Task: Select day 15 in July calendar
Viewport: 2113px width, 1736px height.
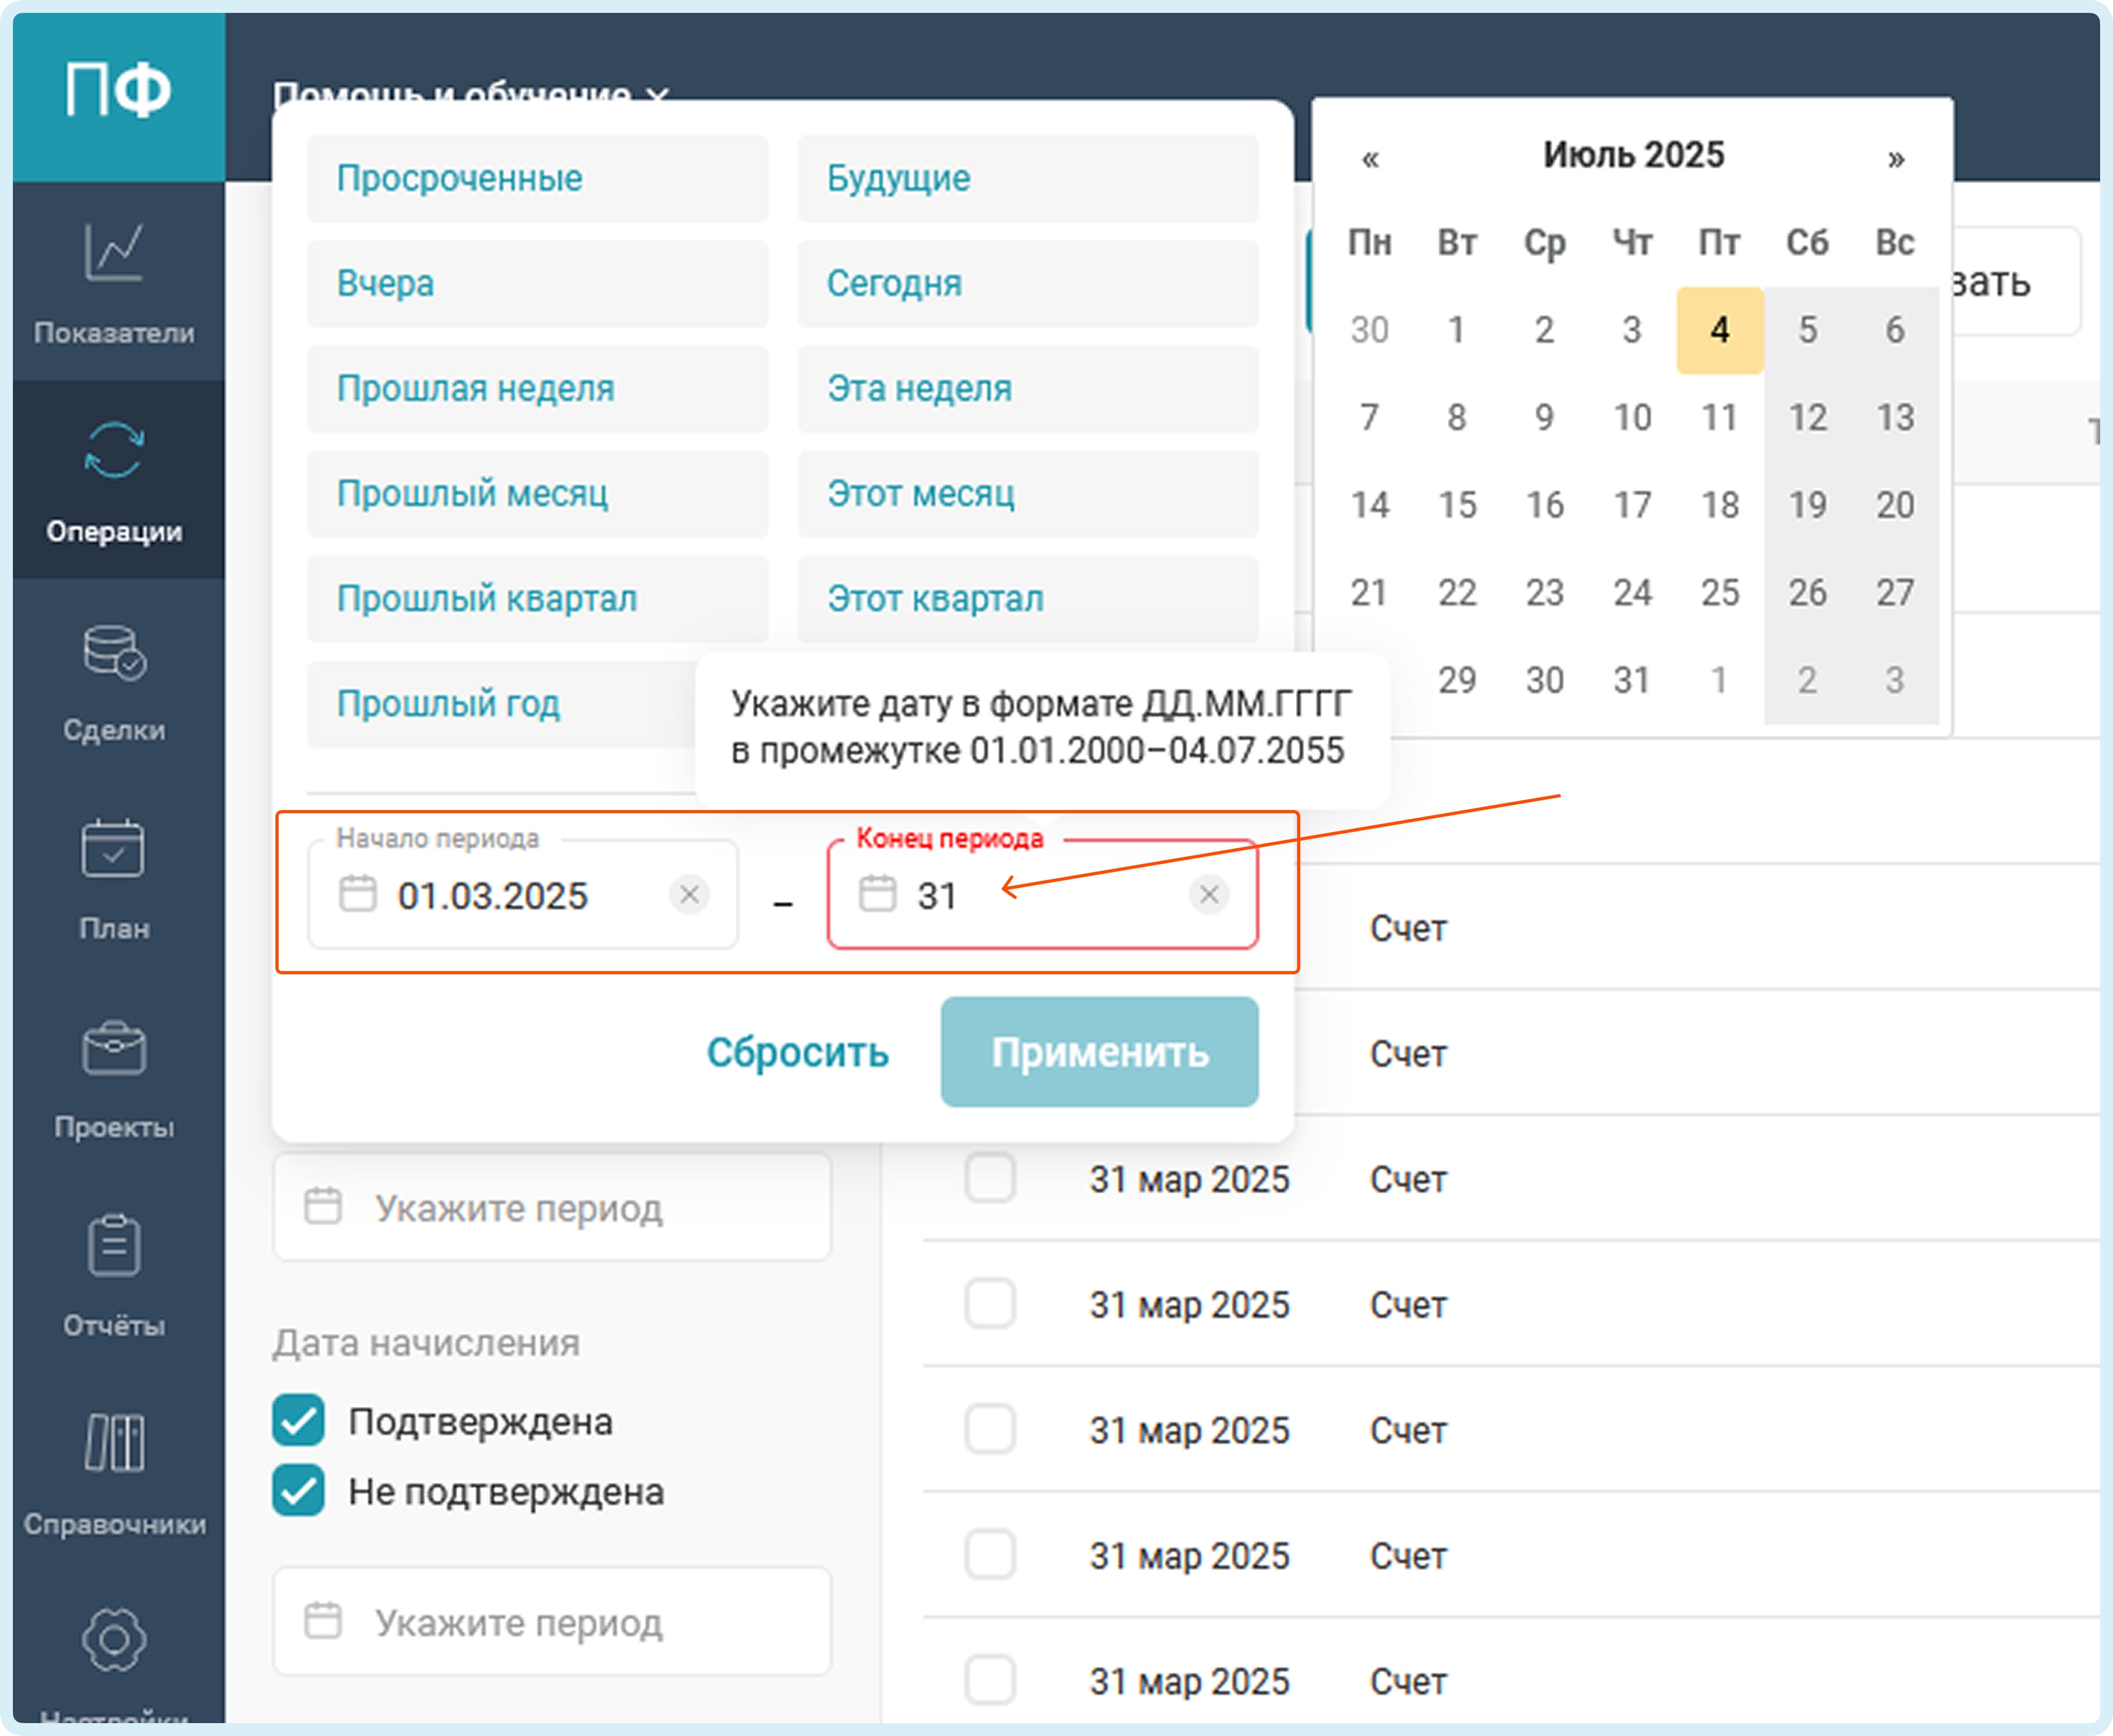Action: [x=1457, y=505]
